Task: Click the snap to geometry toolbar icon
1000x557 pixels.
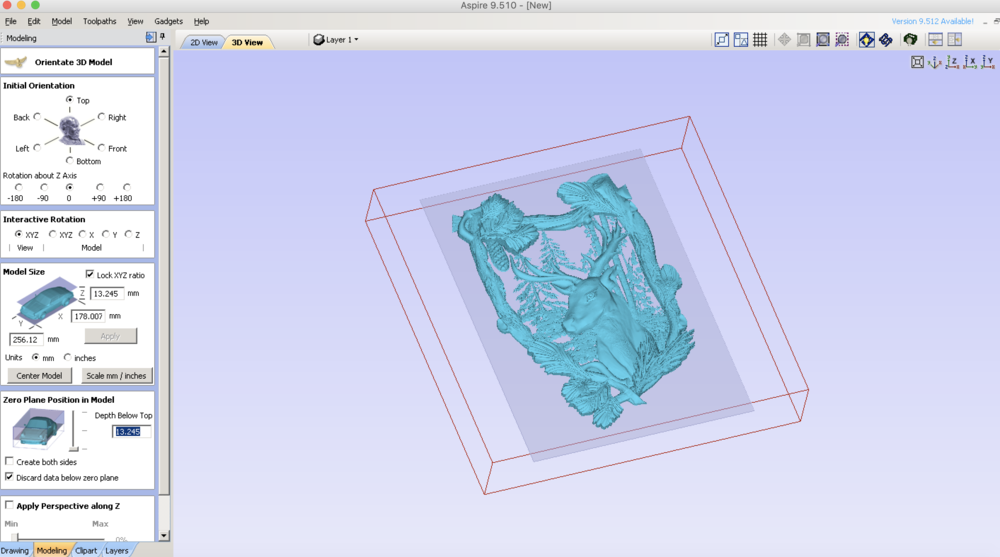Action: tap(721, 40)
